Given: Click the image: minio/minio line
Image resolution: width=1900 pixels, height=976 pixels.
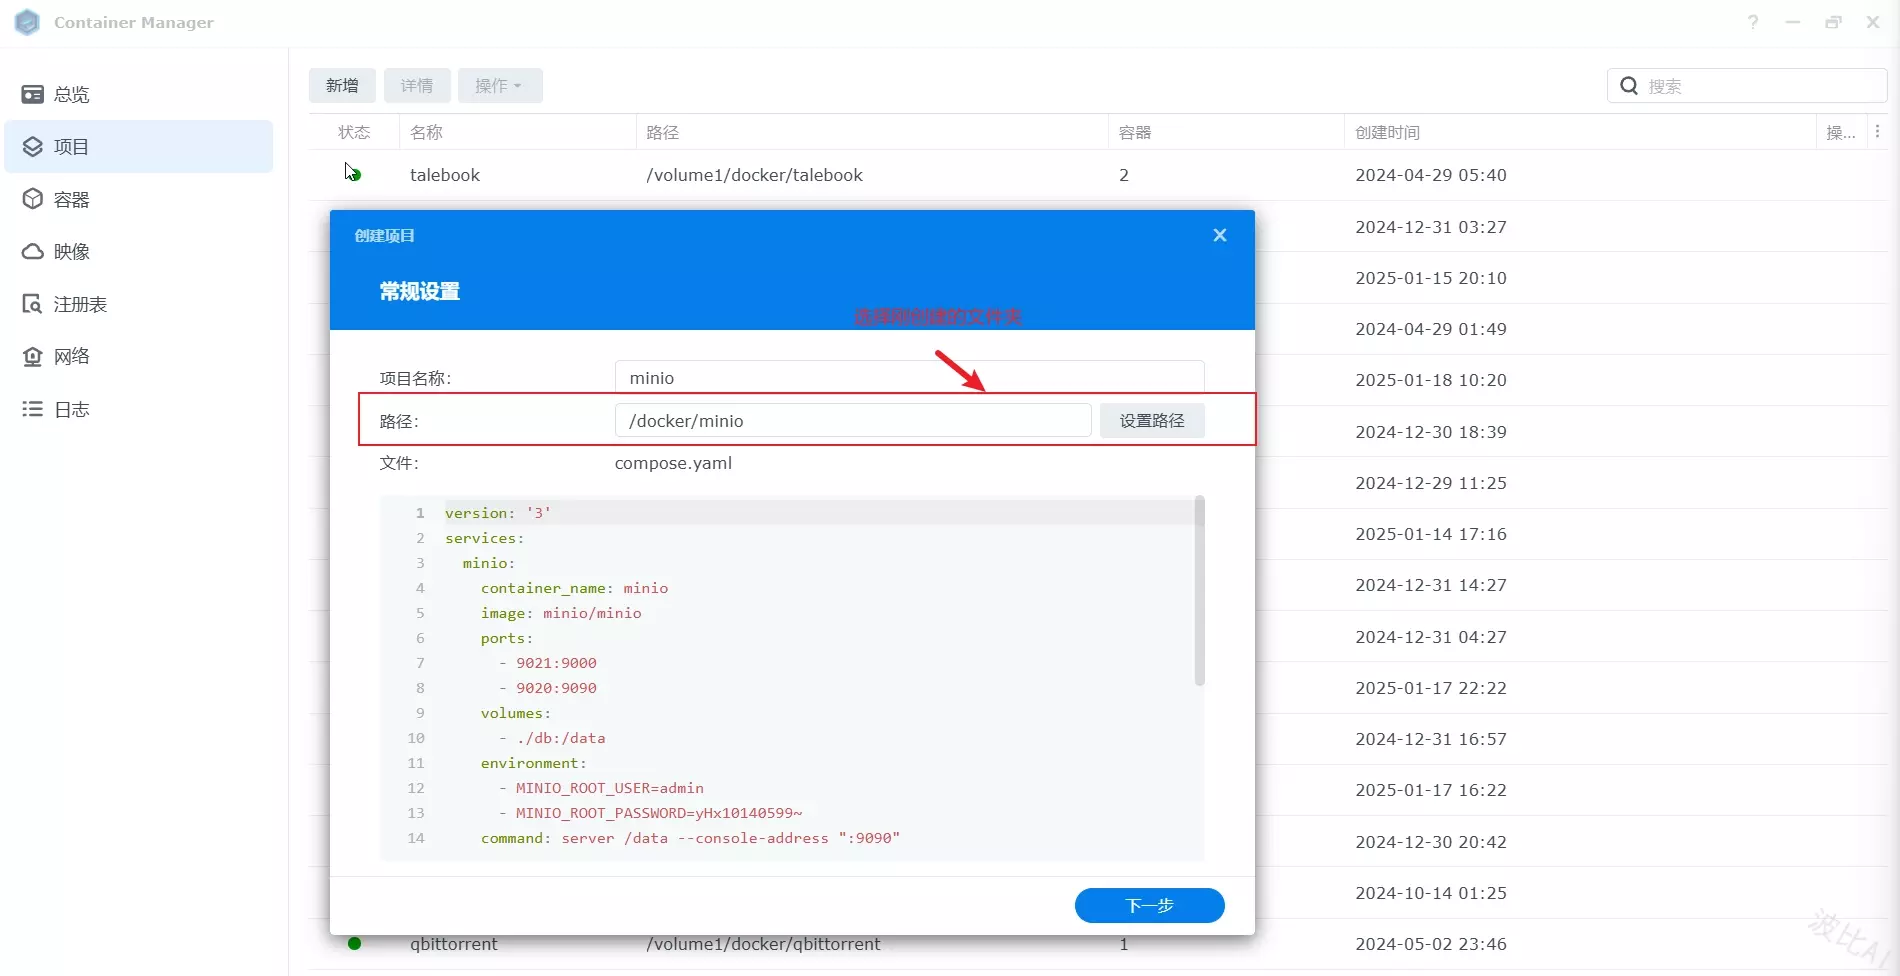Looking at the screenshot, I should [561, 613].
